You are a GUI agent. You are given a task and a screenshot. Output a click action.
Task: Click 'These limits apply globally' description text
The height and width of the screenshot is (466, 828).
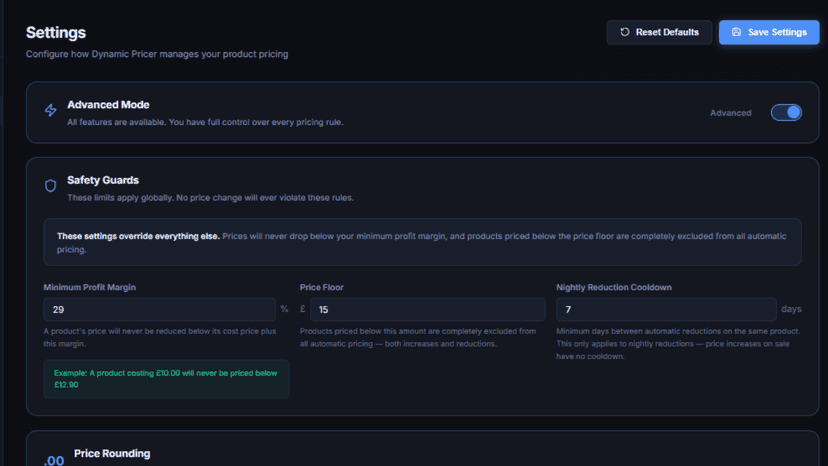[210, 198]
